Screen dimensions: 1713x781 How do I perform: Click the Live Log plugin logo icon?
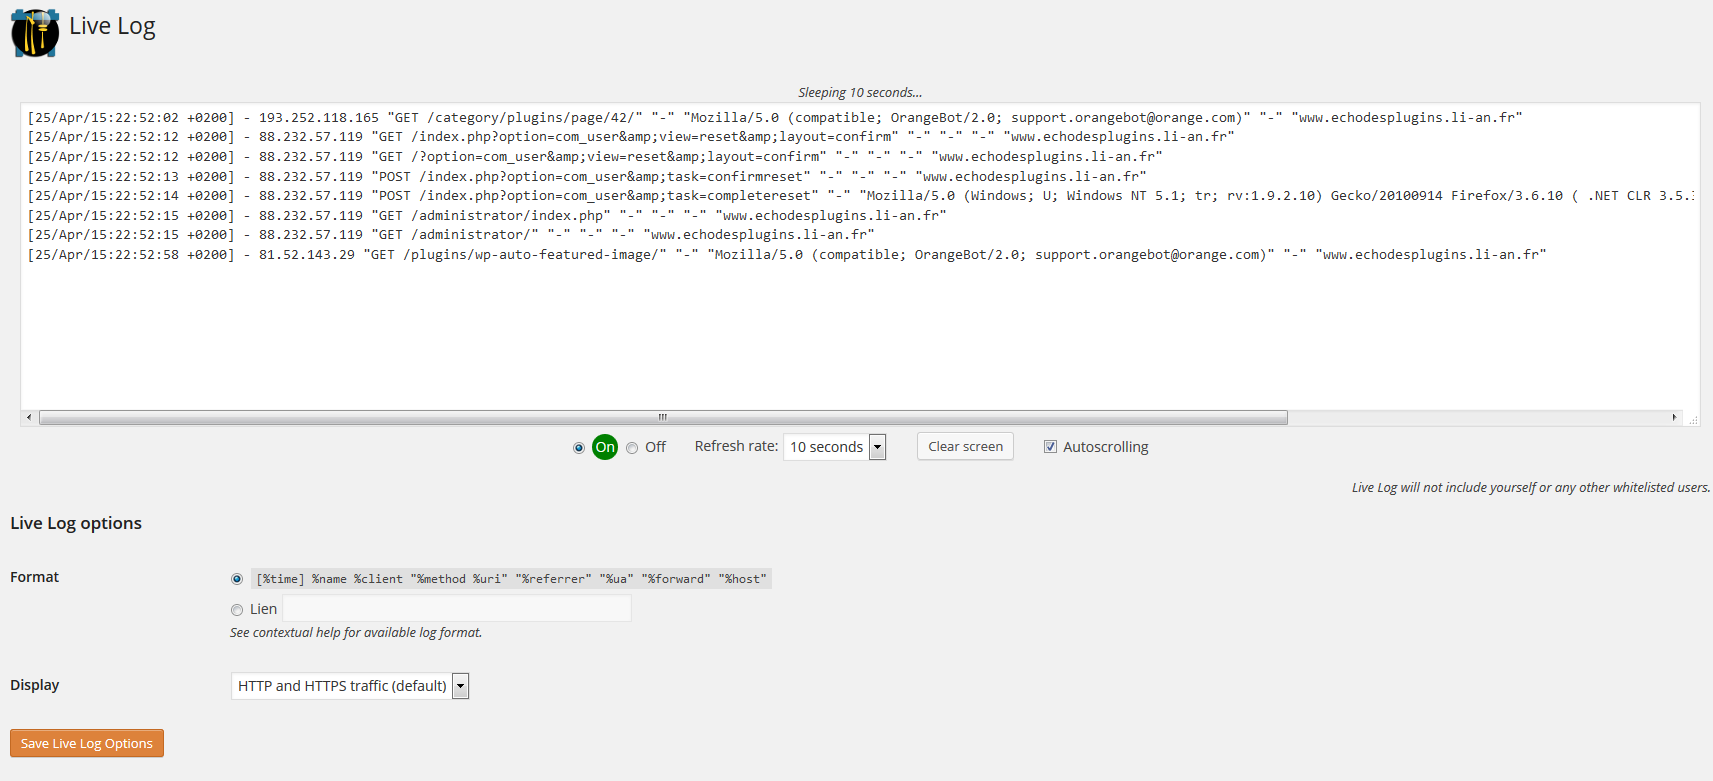coord(35,33)
